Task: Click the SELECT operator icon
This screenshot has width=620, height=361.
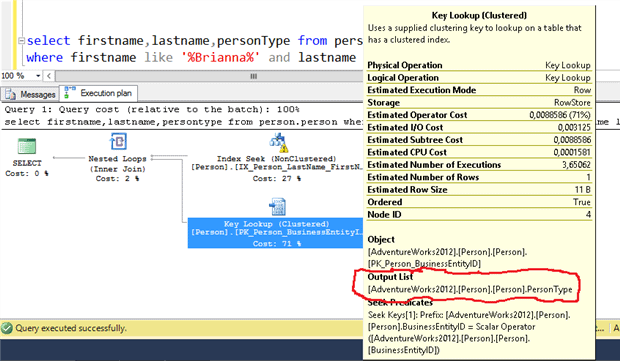Action: tap(27, 146)
